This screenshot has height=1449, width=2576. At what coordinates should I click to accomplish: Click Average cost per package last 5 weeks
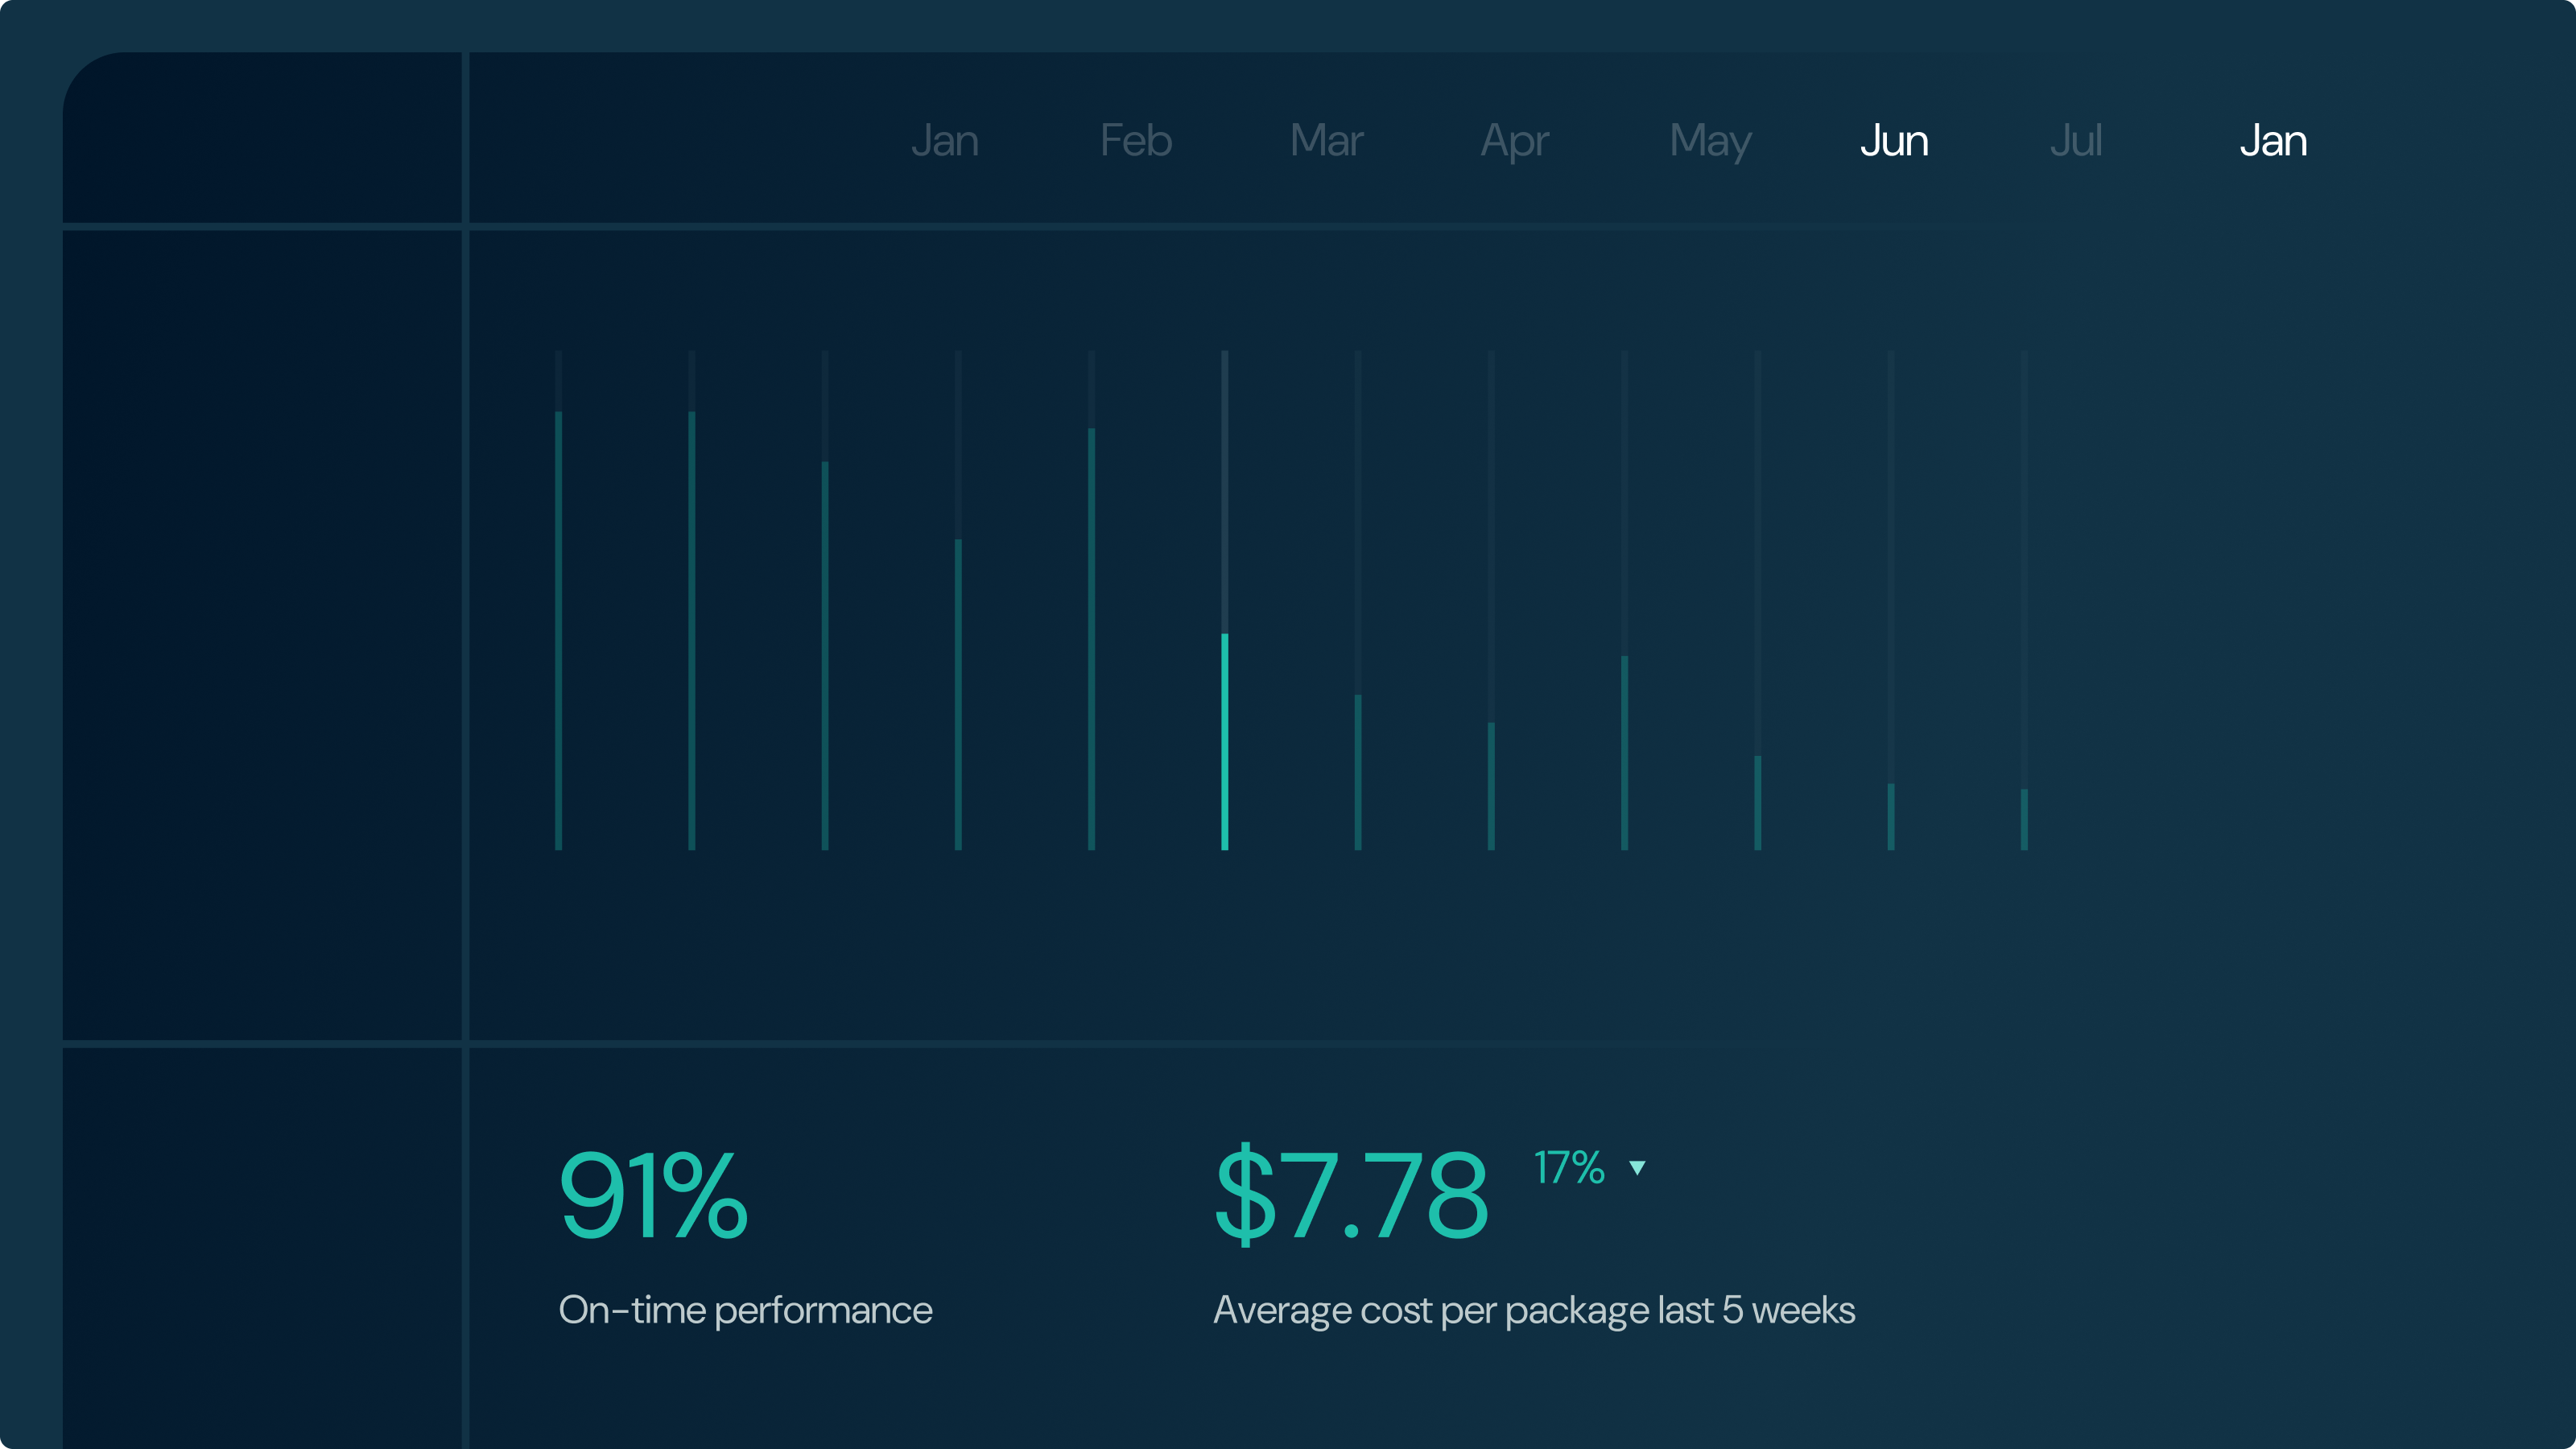(x=1534, y=1310)
